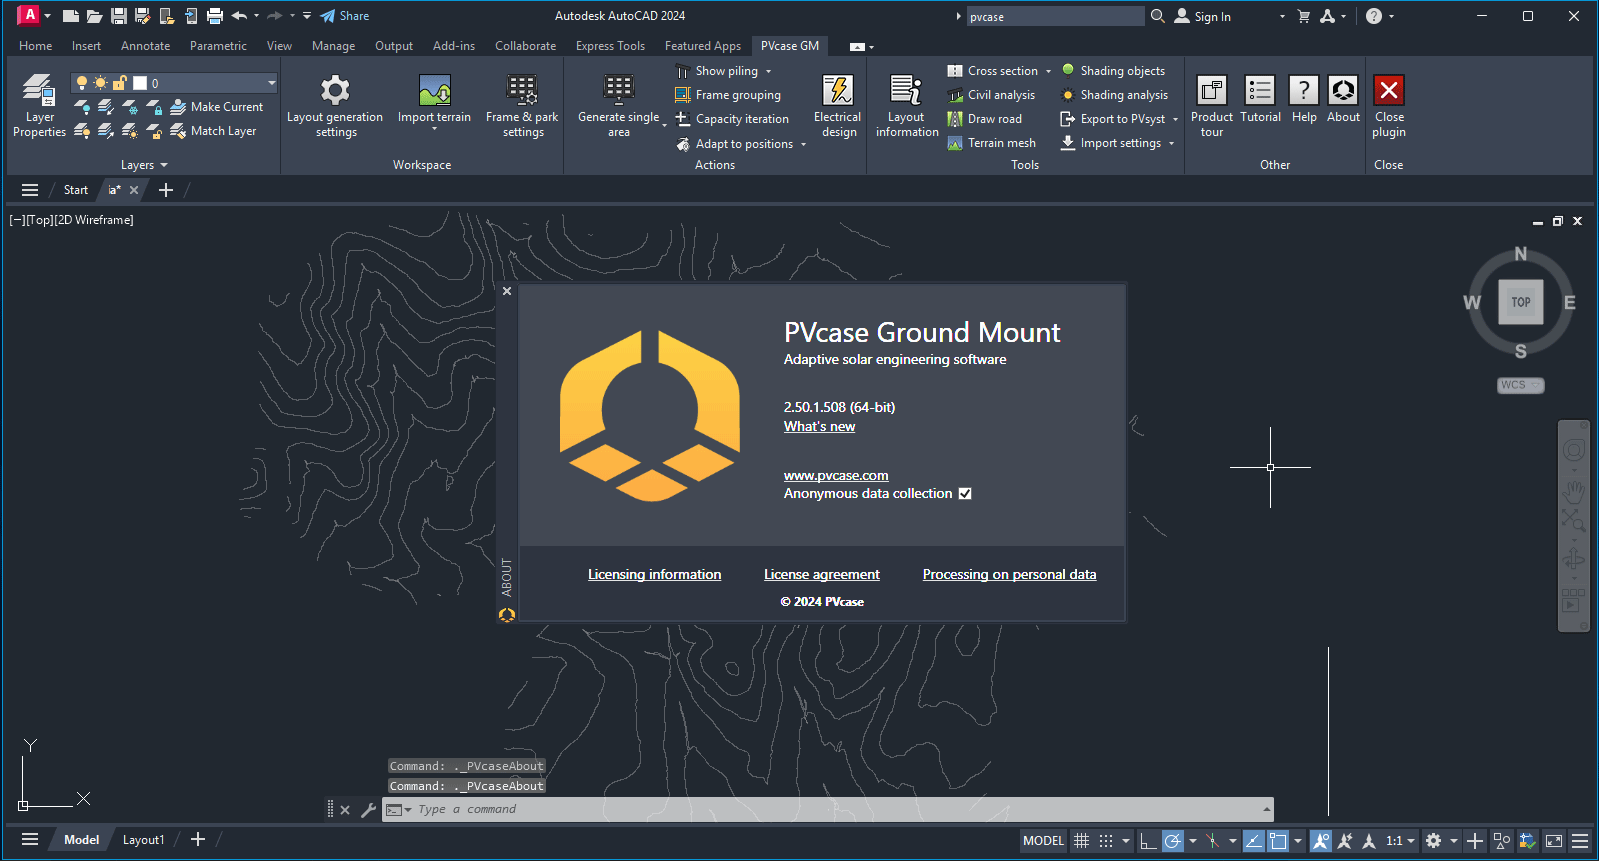The height and width of the screenshot is (861, 1599).
Task: Switch to the Annotate ribbon tab
Action: pos(145,46)
